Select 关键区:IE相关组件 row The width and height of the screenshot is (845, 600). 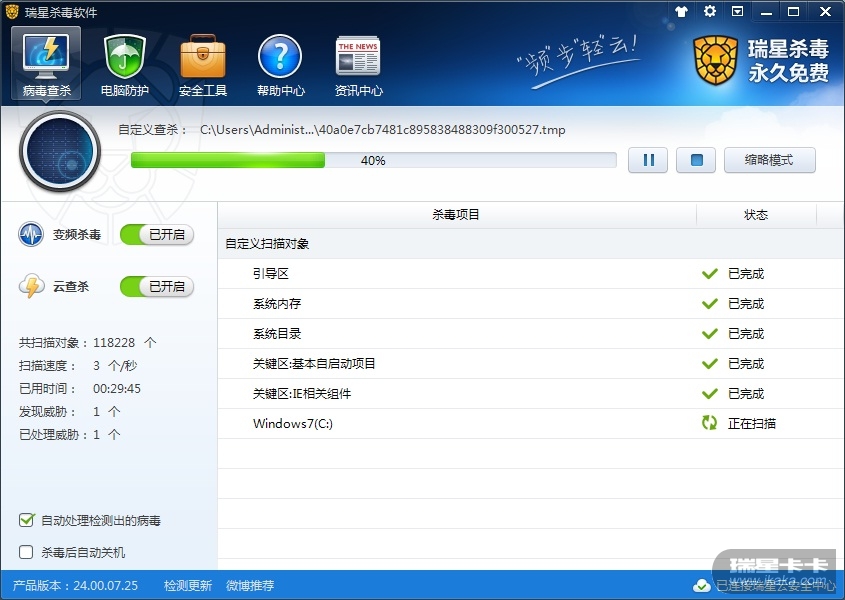click(x=531, y=394)
